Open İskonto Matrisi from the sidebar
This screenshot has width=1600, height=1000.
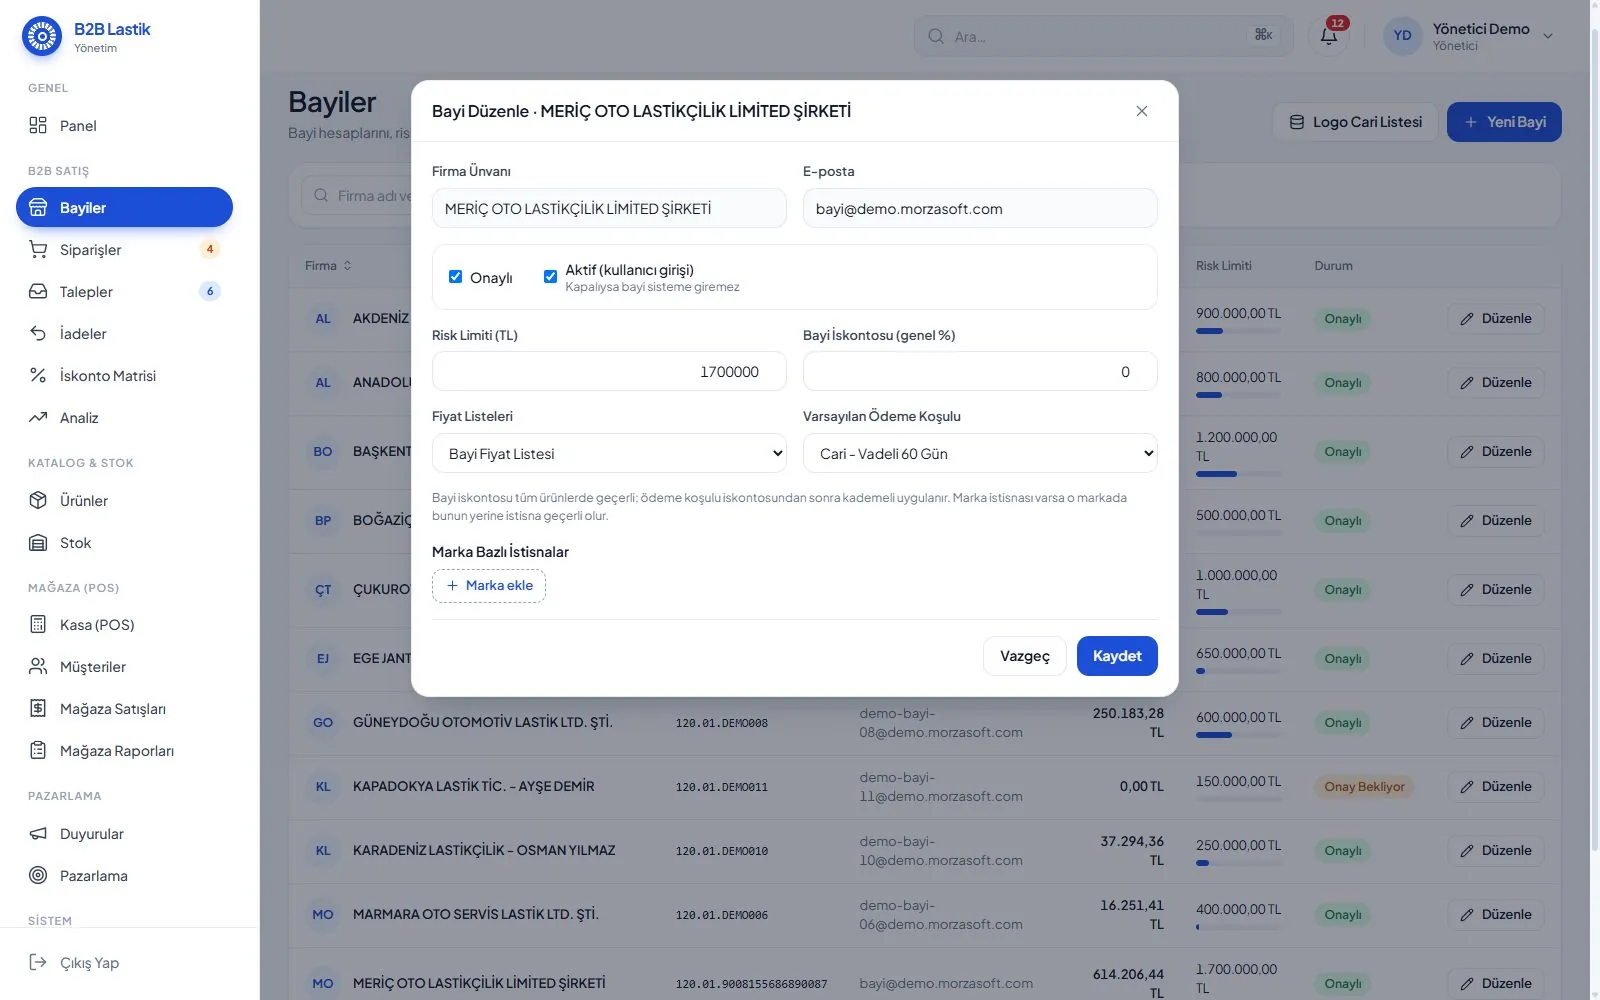point(124,376)
